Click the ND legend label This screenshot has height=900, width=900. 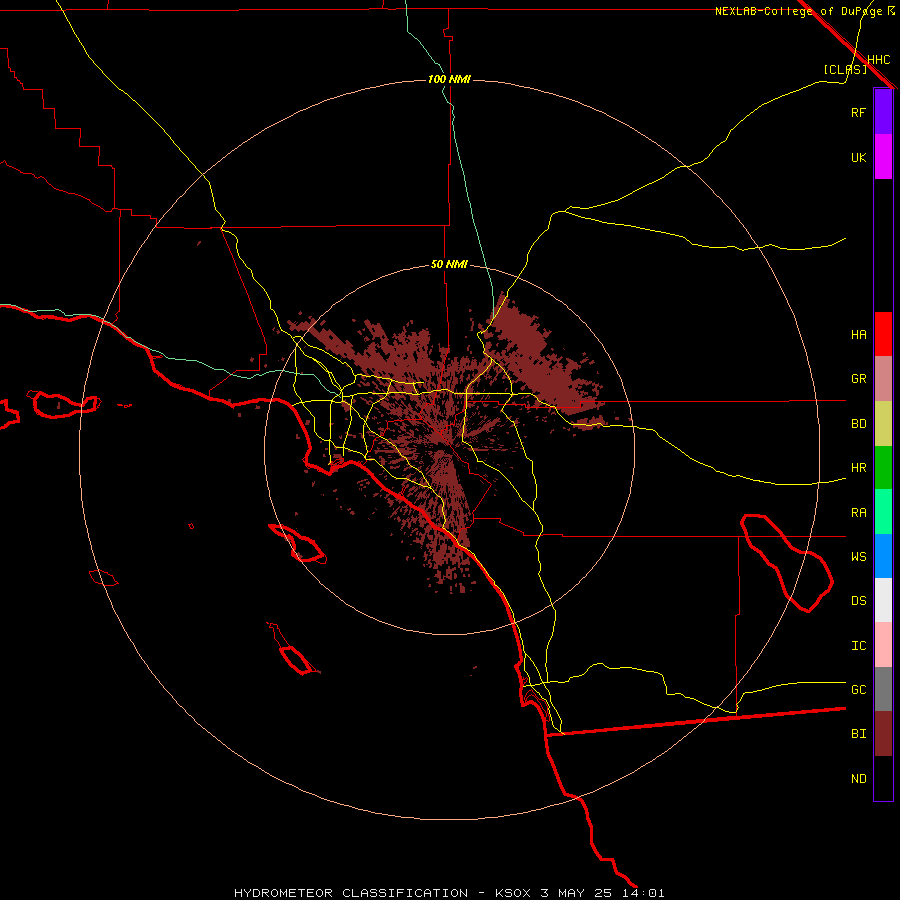point(858,779)
